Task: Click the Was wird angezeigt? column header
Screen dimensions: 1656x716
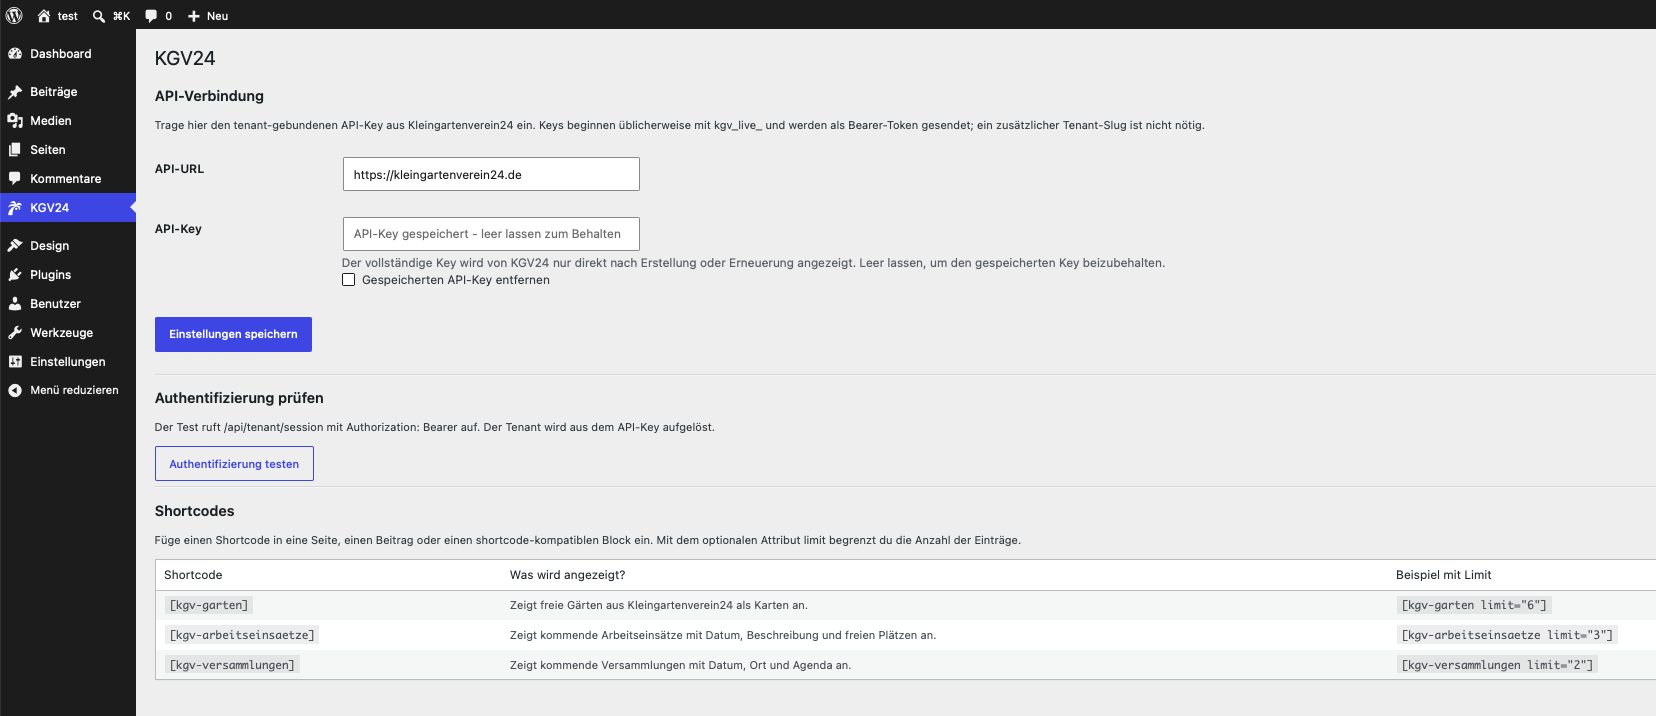Action: point(567,575)
